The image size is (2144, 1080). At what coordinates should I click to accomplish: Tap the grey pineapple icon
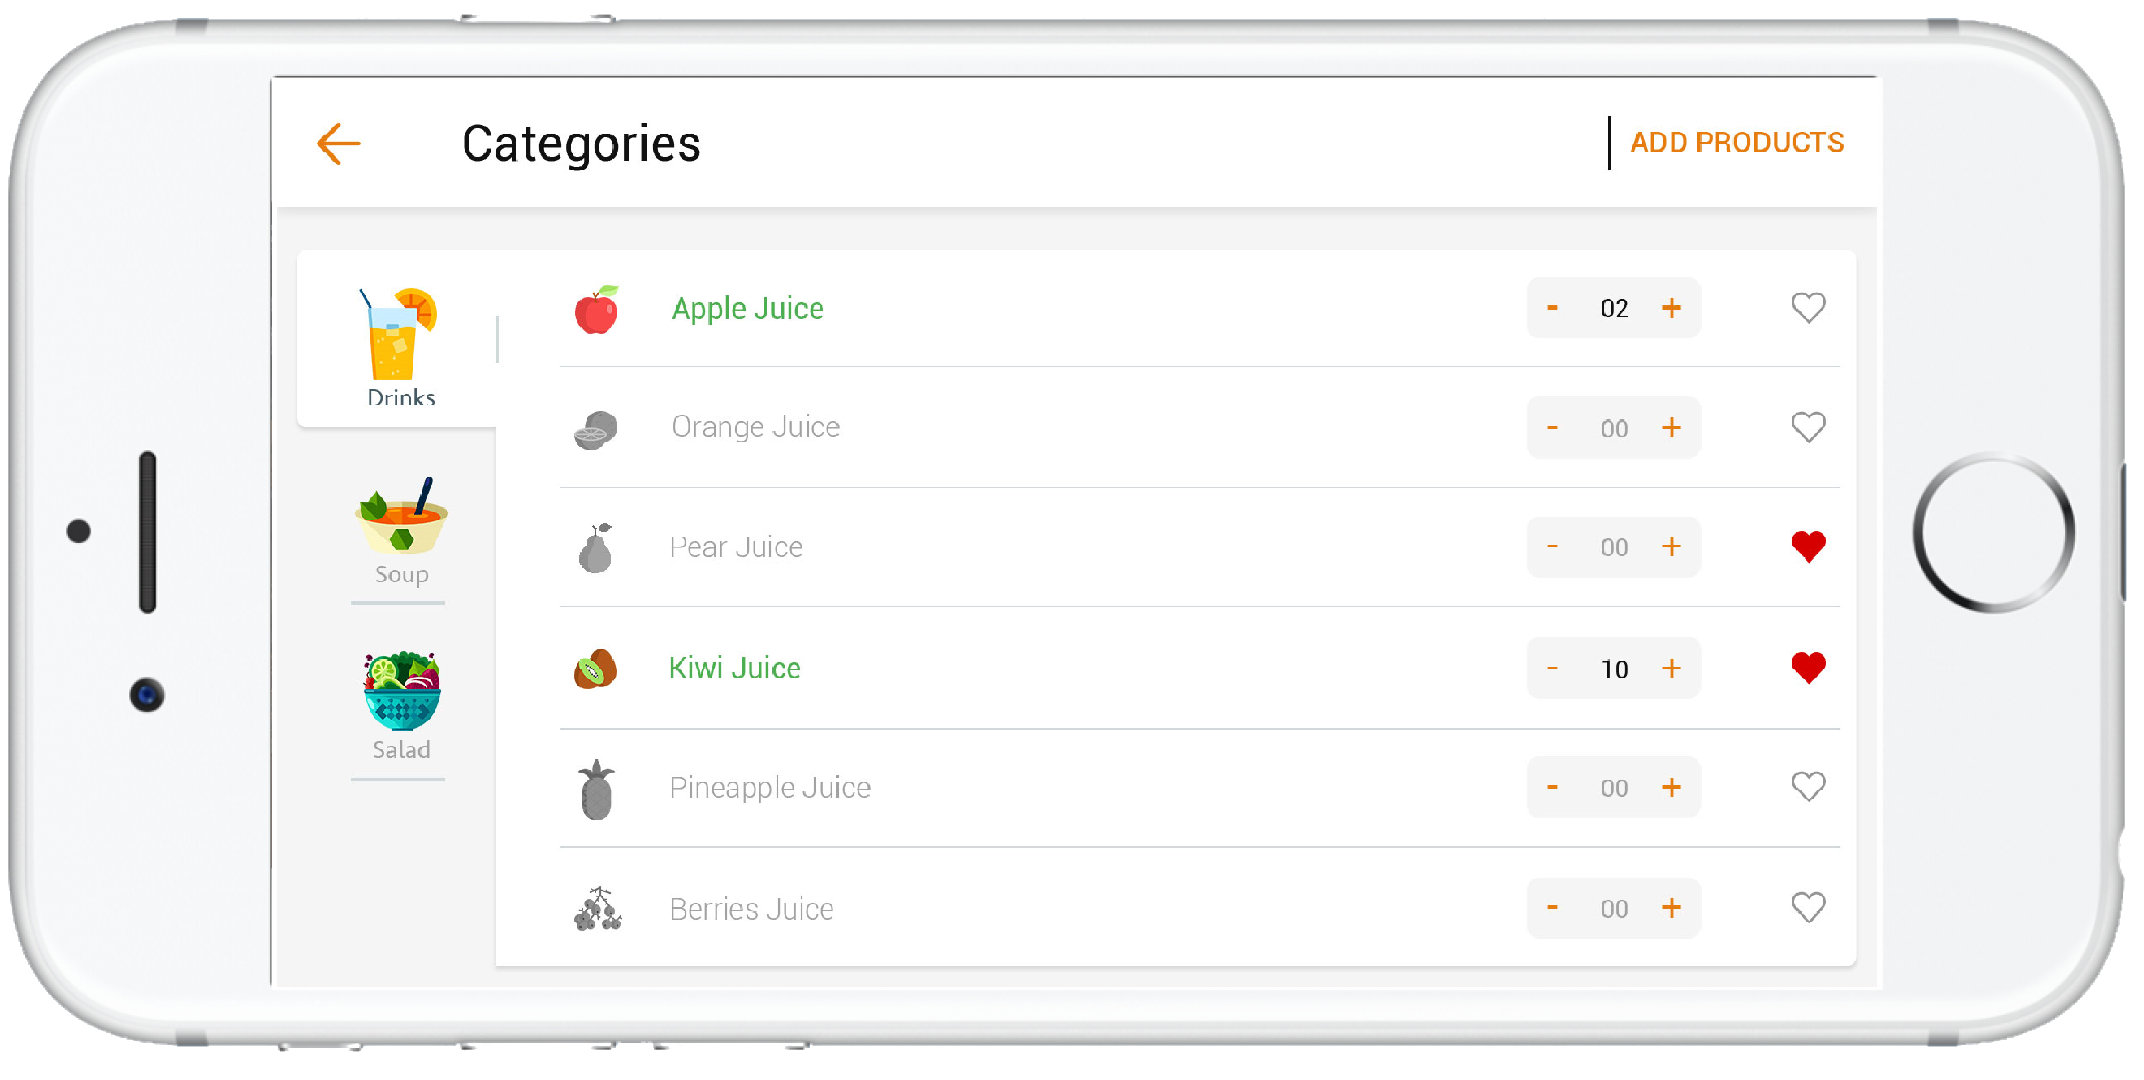(596, 789)
